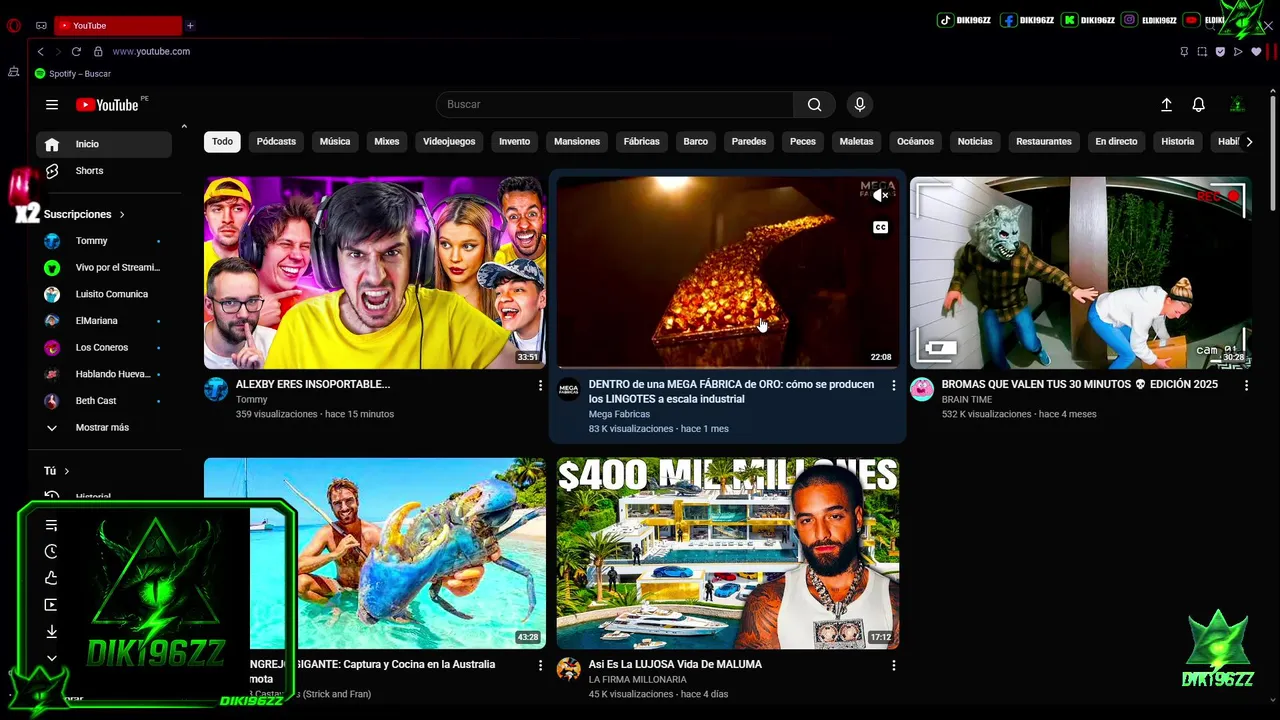This screenshot has width=1280, height=720.
Task: Open DENTRO de una MEGA FÁBRICA title
Action: pyautogui.click(x=731, y=392)
